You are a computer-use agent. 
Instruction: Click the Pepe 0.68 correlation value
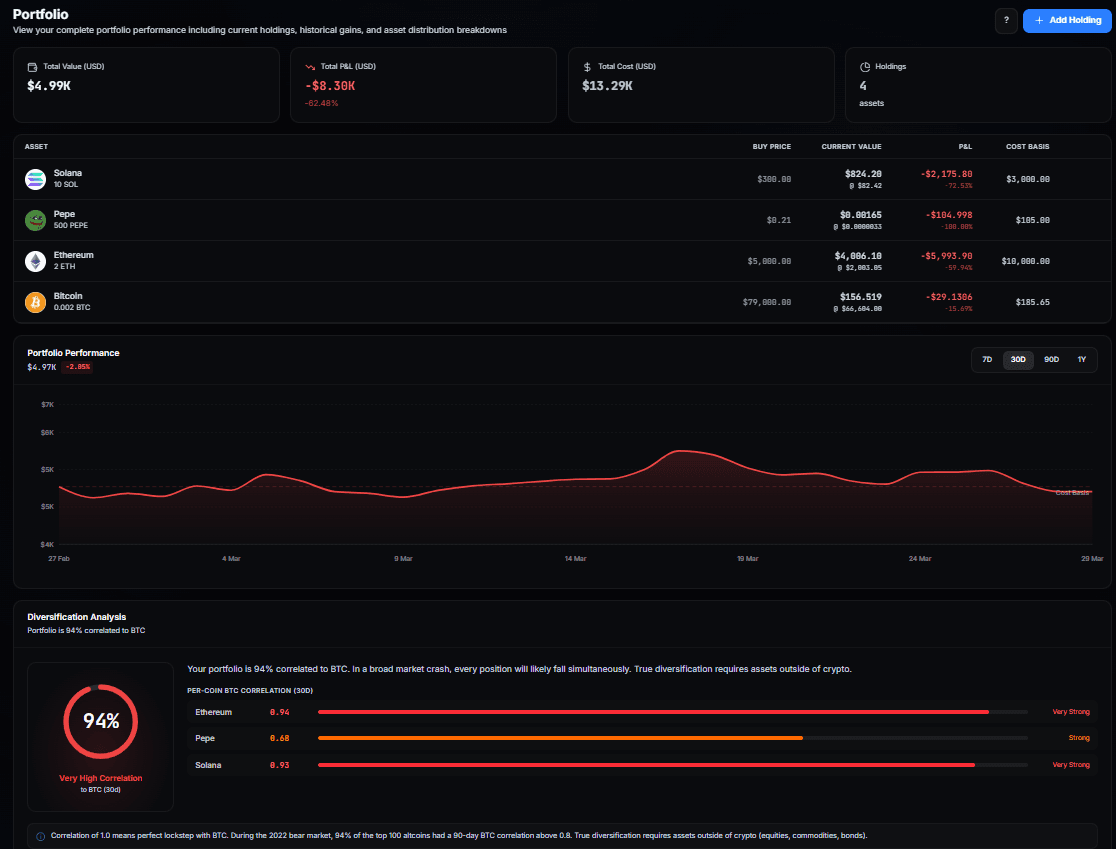coord(279,739)
